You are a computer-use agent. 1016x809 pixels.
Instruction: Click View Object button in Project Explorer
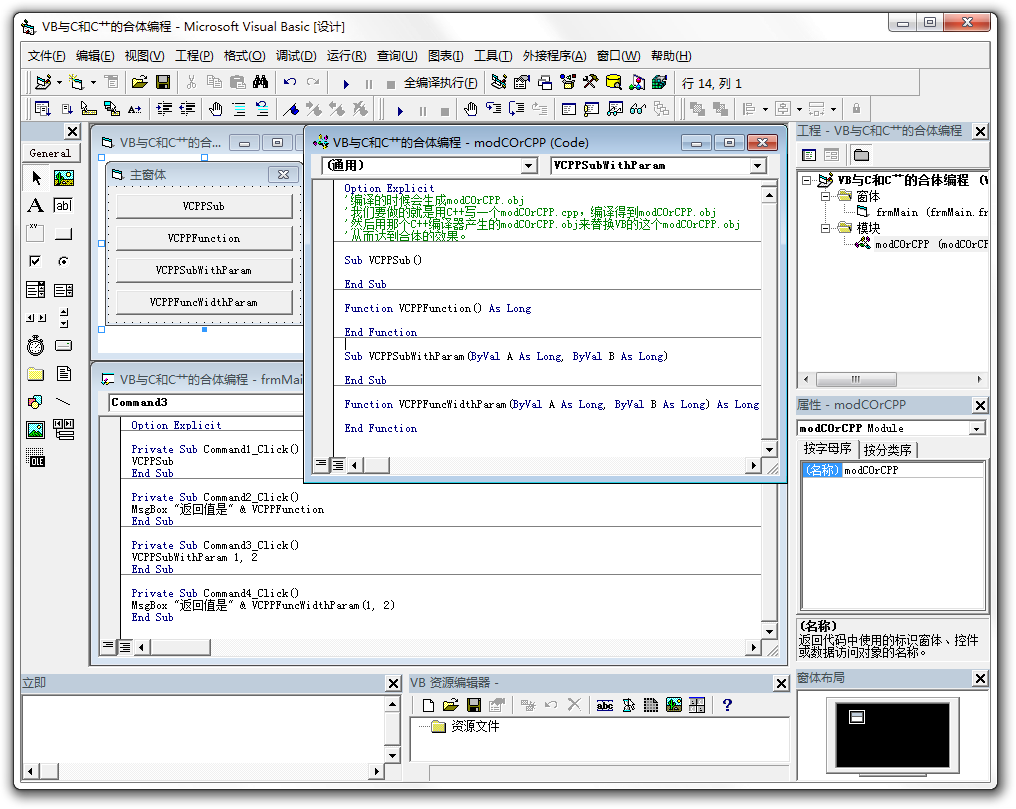pyautogui.click(x=831, y=155)
